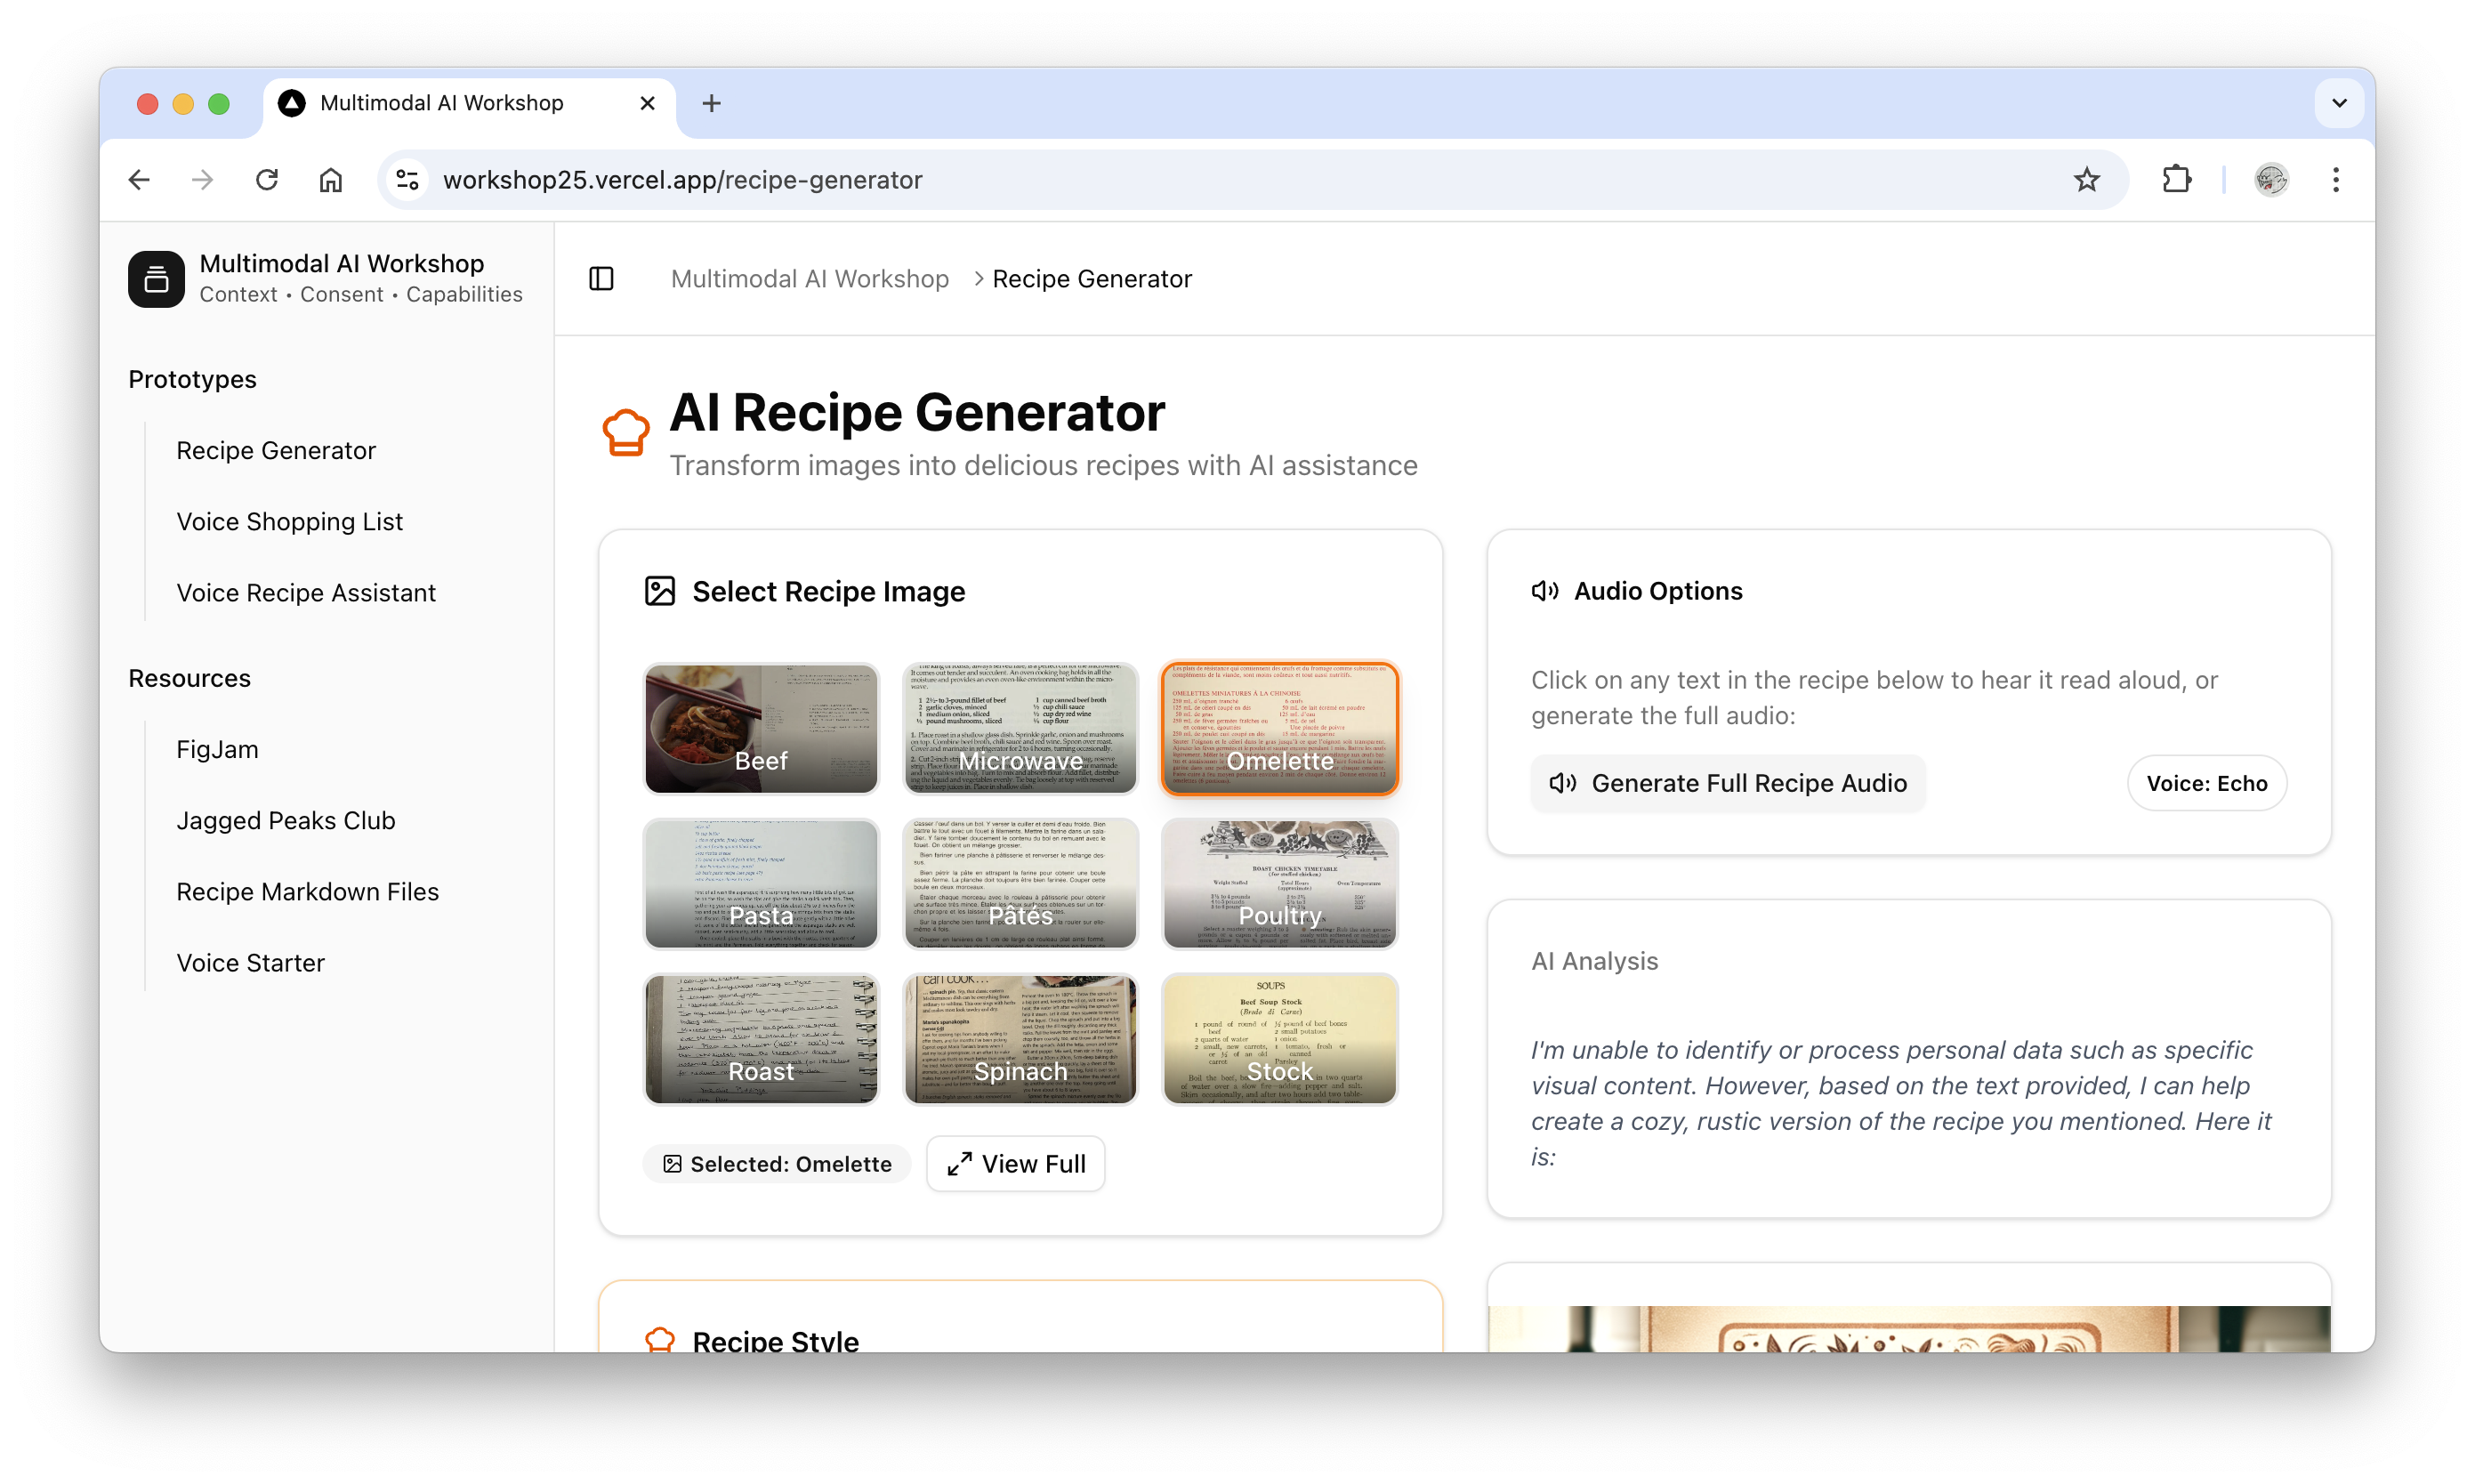Open site information icon in the address bar
2475x1484 pixels.
click(406, 179)
